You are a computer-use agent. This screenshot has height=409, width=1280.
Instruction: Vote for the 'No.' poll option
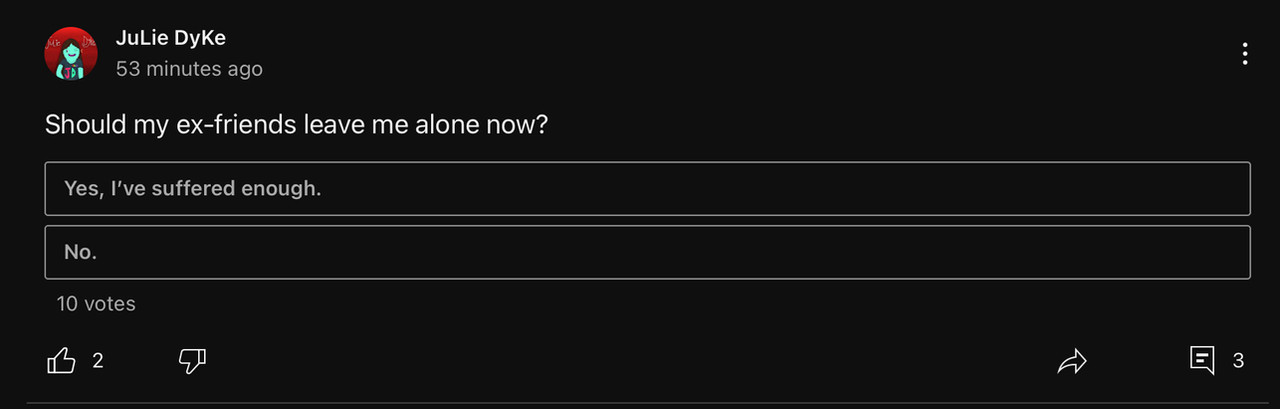point(647,252)
